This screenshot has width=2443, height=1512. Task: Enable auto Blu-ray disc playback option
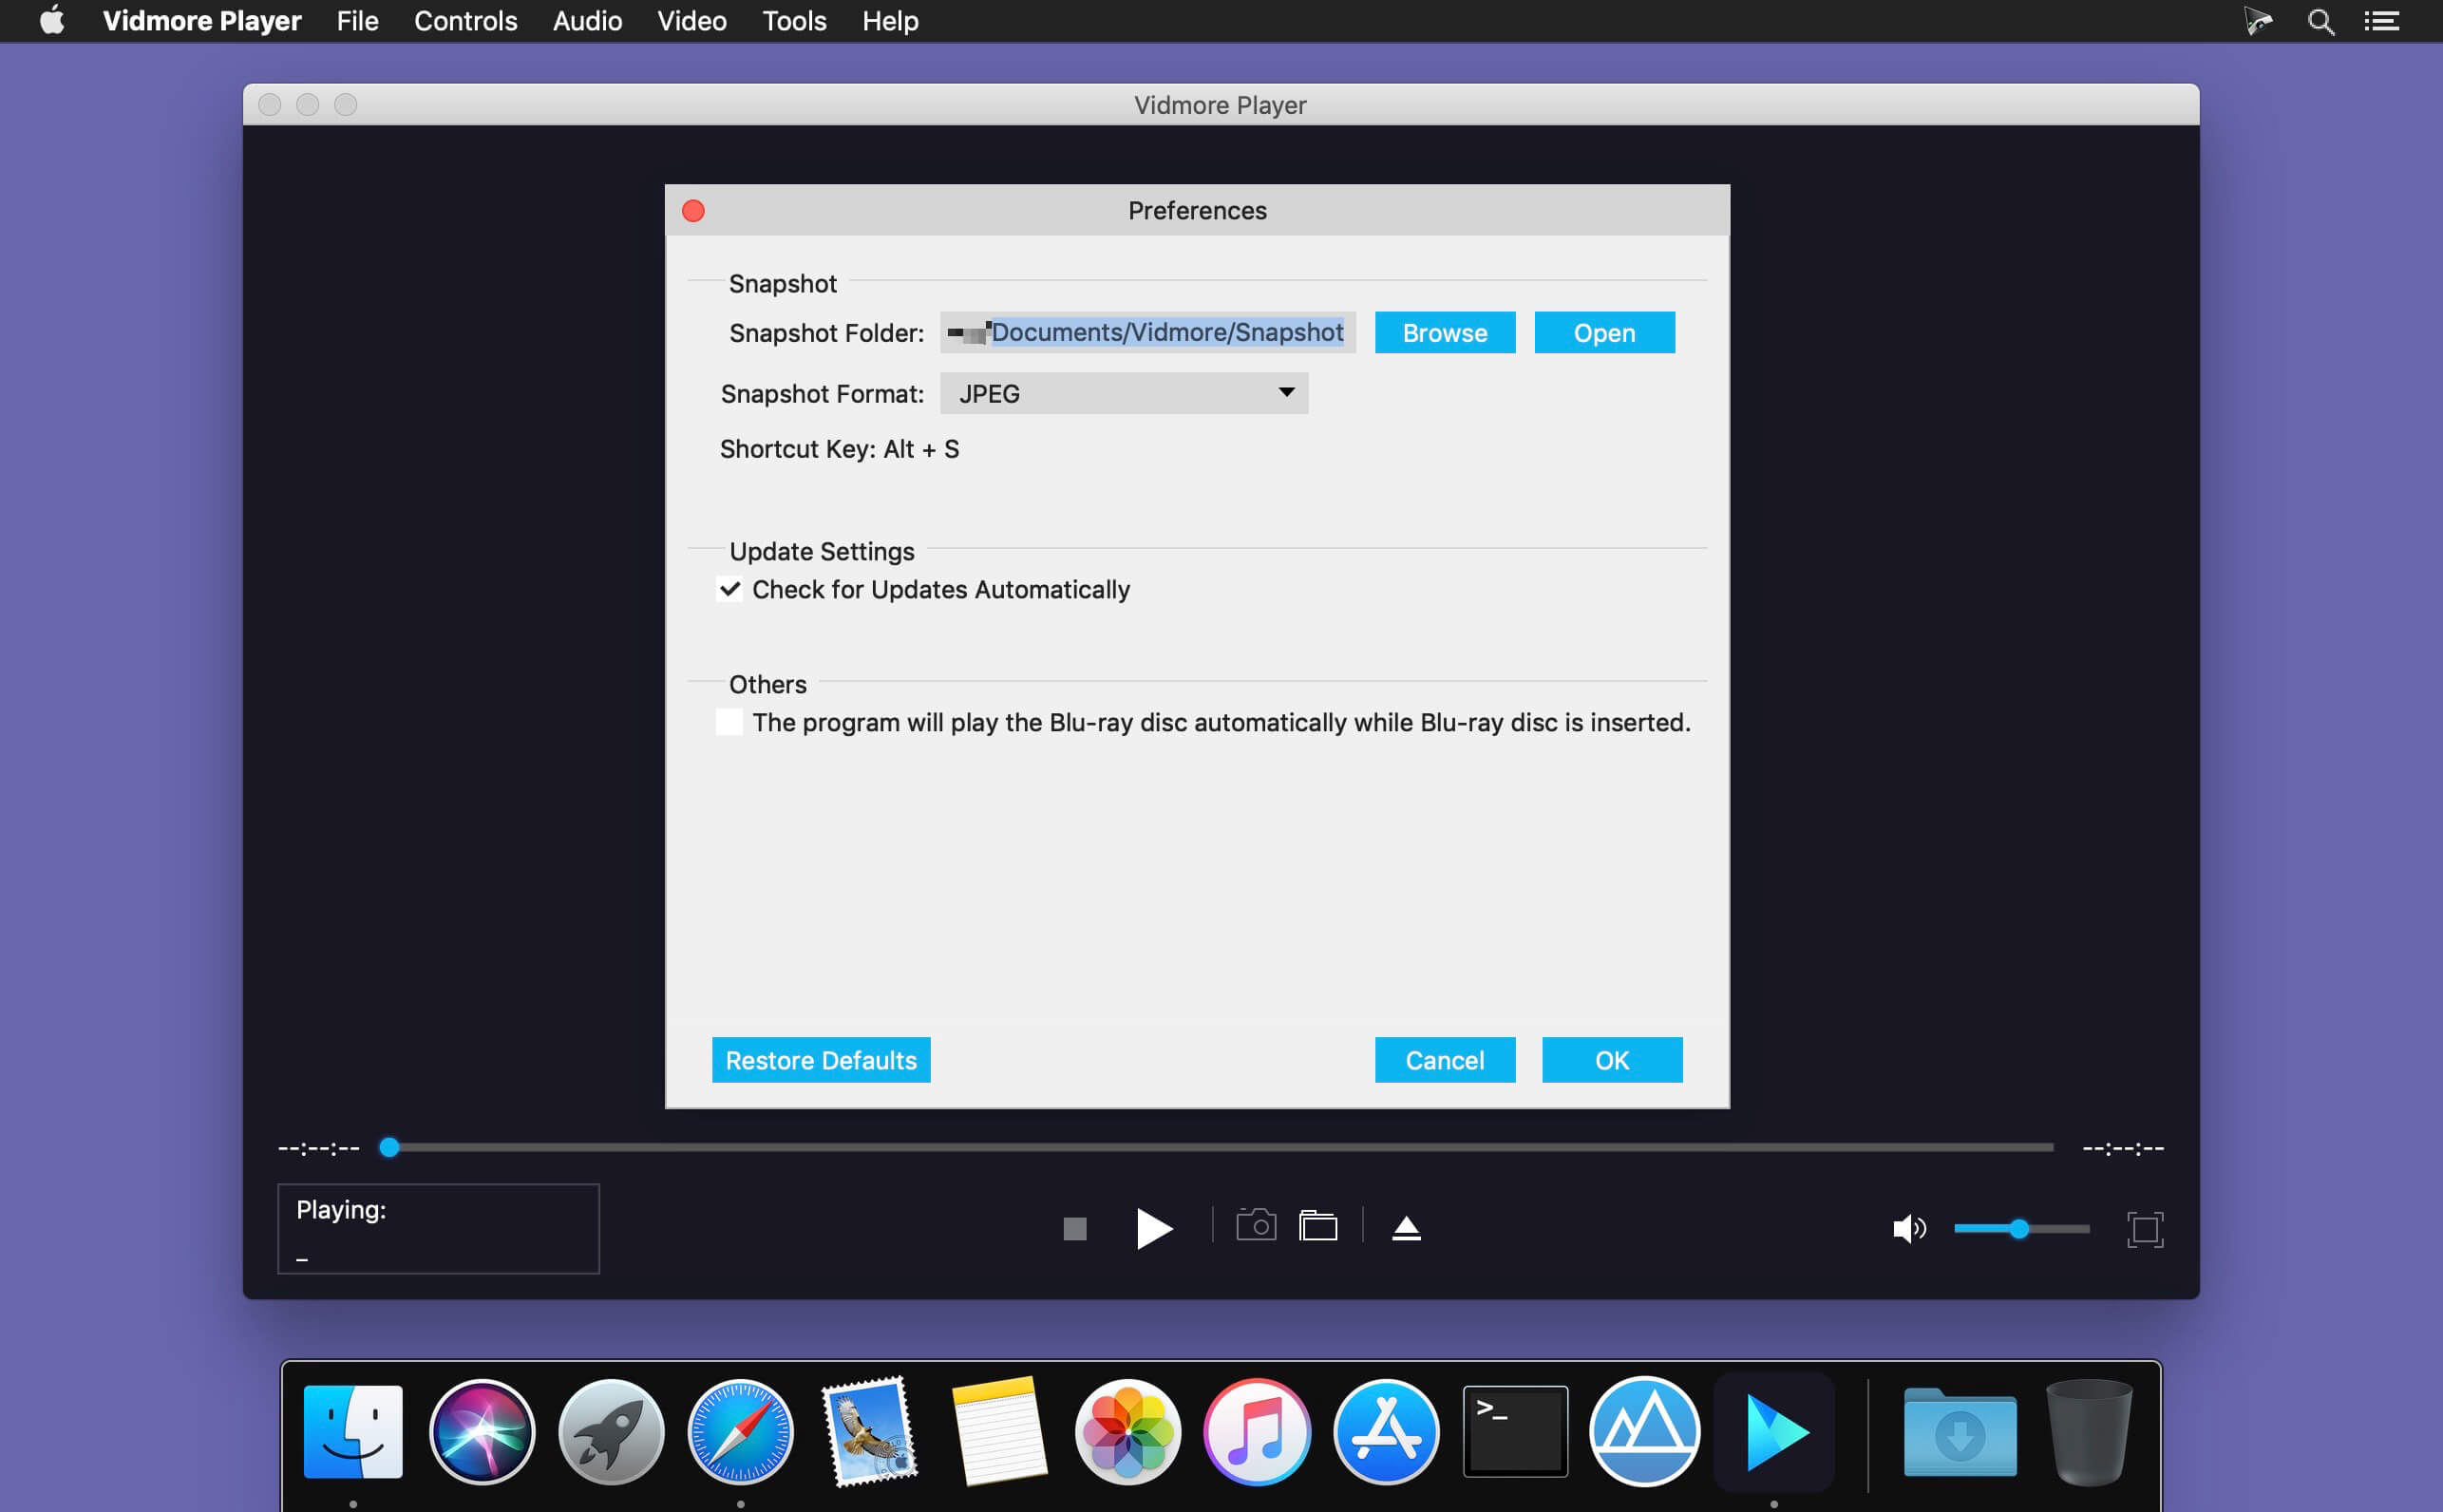pyautogui.click(x=729, y=722)
